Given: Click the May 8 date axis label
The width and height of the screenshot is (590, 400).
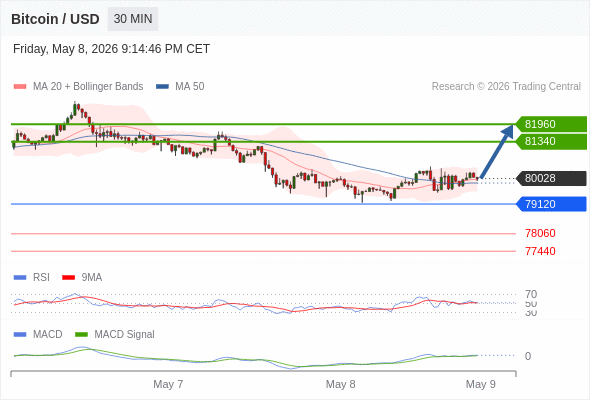Looking at the screenshot, I should coord(340,384).
